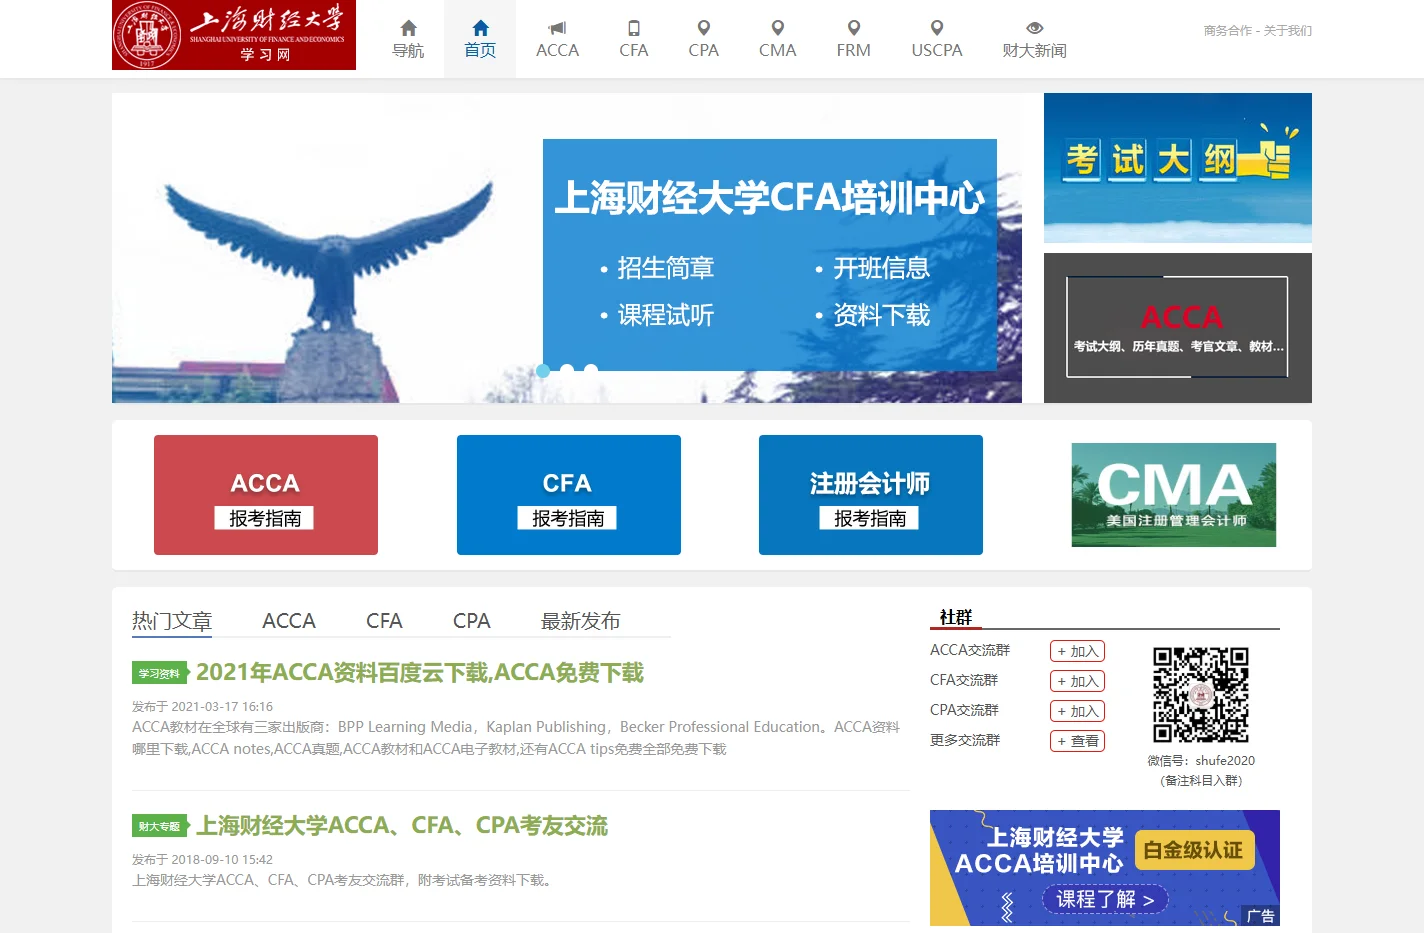1424x933 pixels.
Task: Open the FRM nav label in header
Action: 854,50
